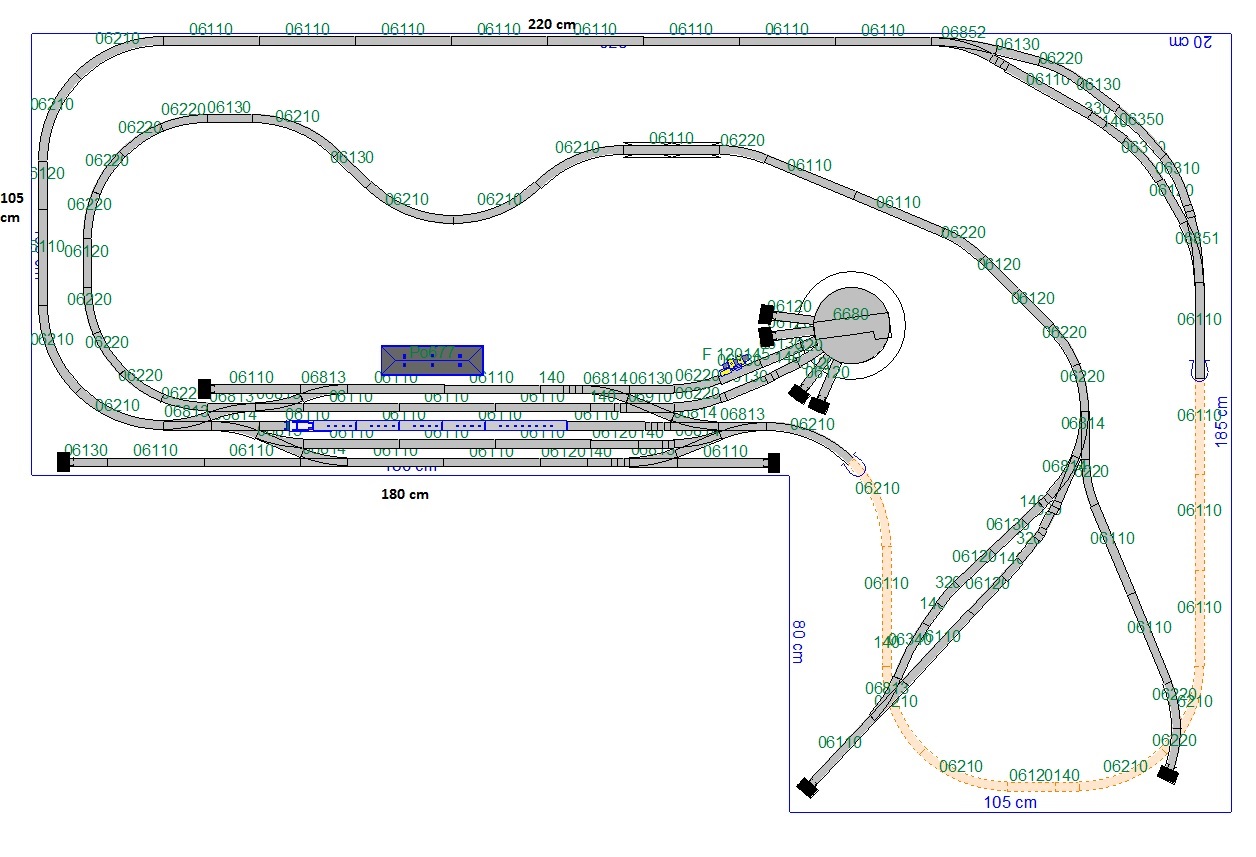This screenshot has height=857, width=1256.
Task: Select the 180 cm dimension label
Action: pos(405,494)
